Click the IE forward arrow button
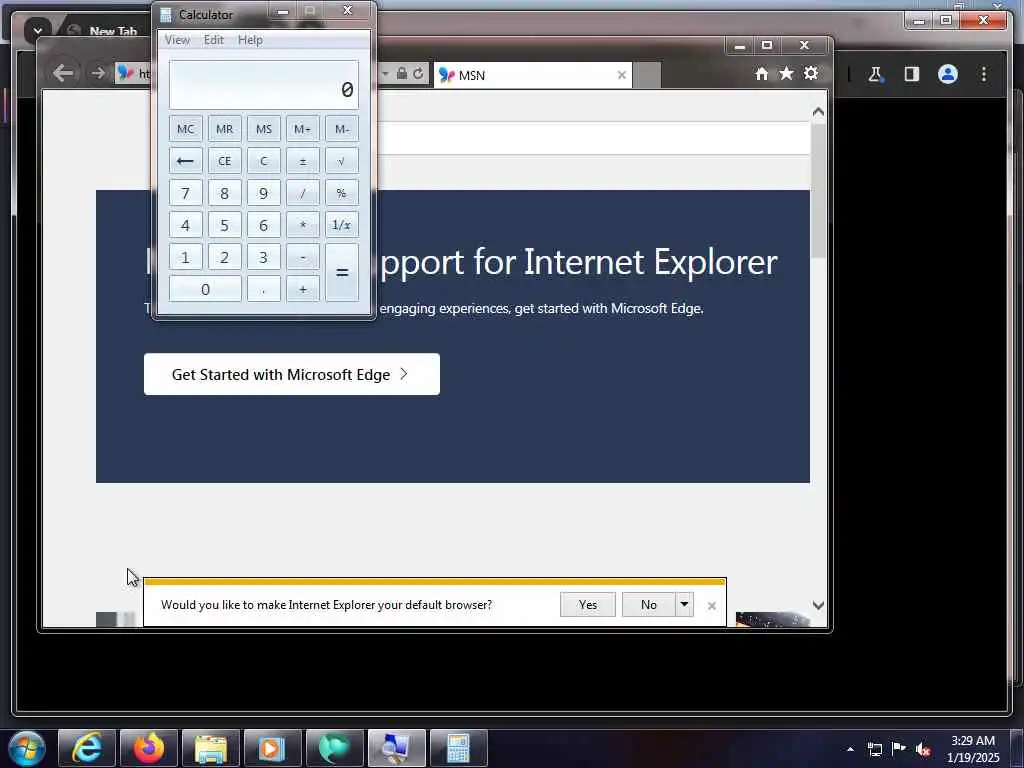Screen dimensions: 1024x768 pos(98,73)
